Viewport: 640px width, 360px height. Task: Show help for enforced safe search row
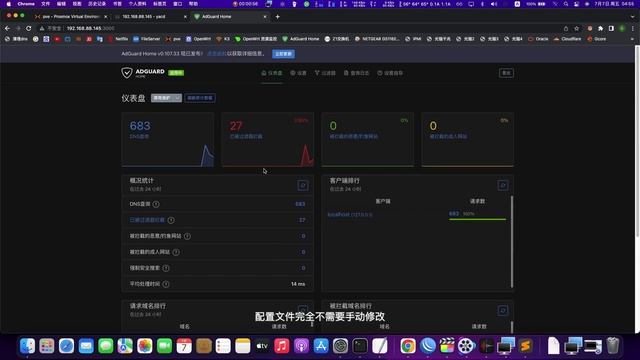tap(166, 268)
